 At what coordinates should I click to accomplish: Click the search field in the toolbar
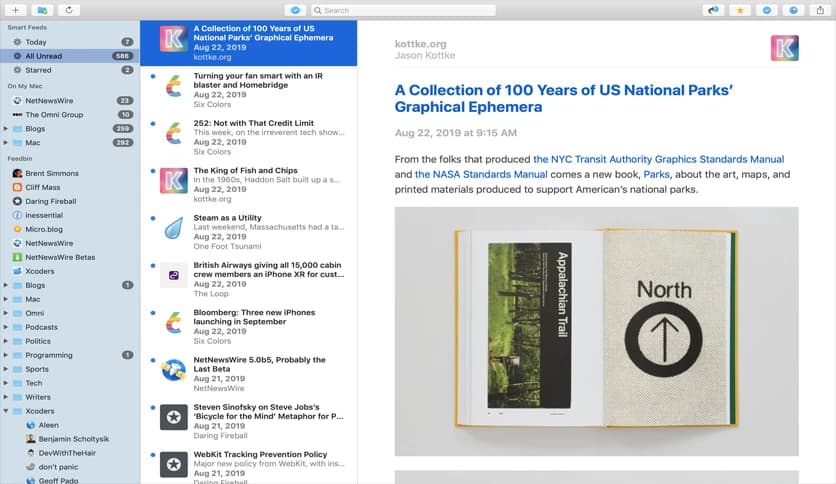(x=403, y=10)
